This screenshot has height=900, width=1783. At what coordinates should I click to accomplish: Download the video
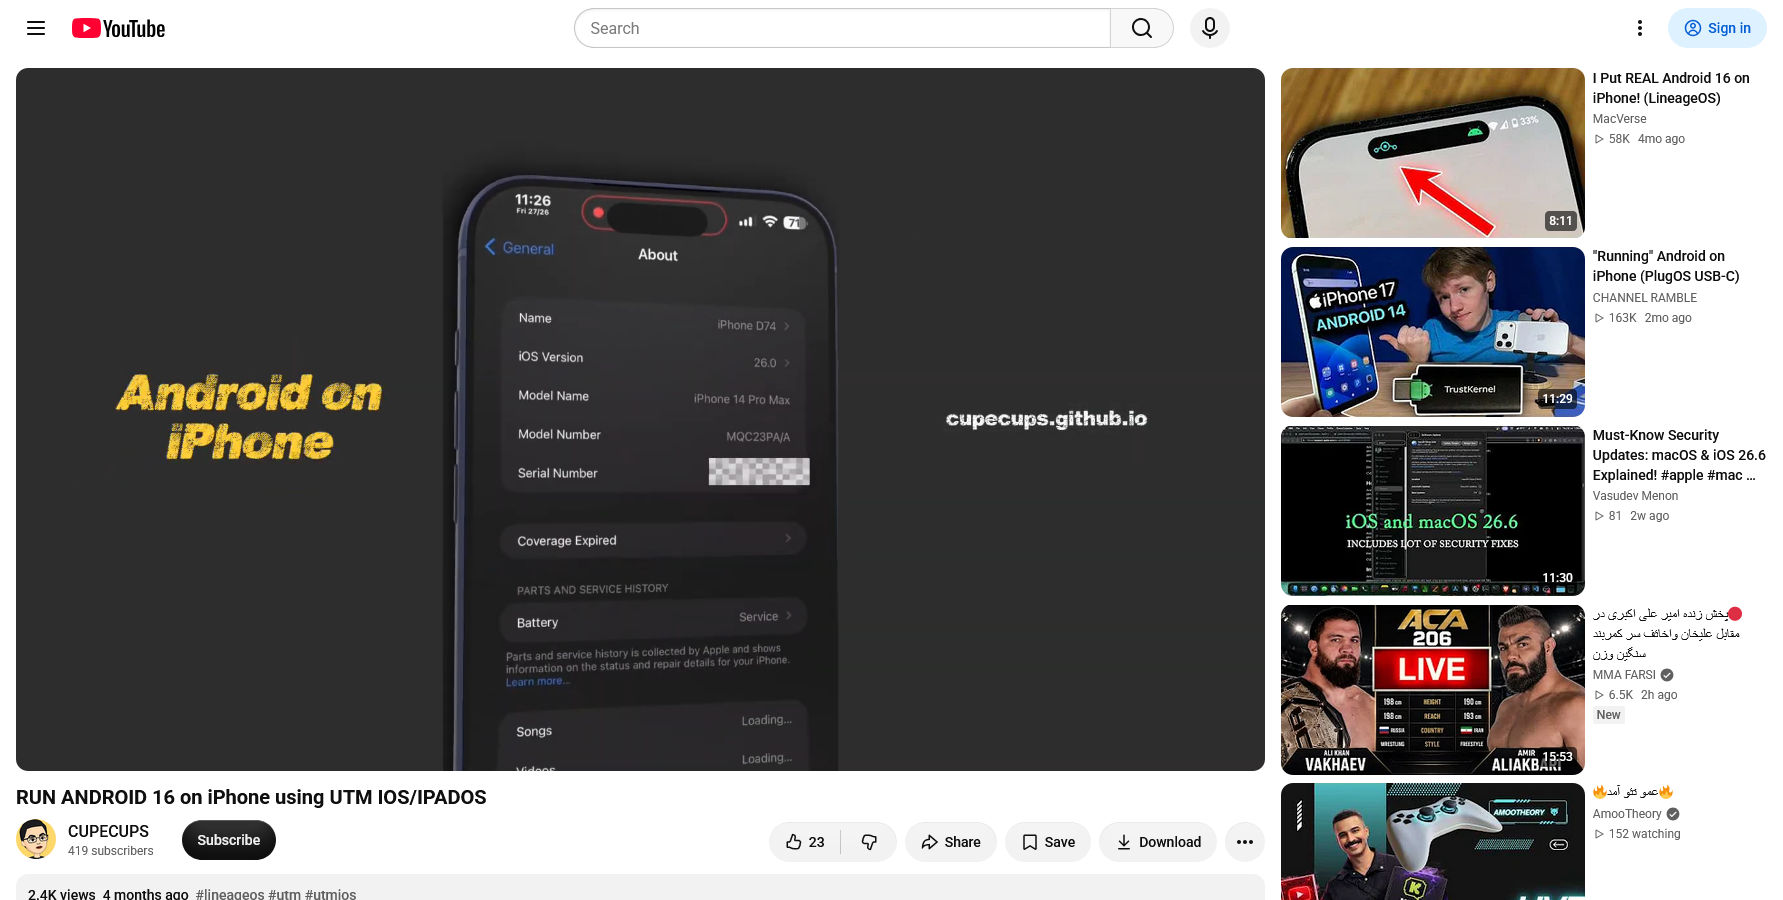click(1158, 842)
